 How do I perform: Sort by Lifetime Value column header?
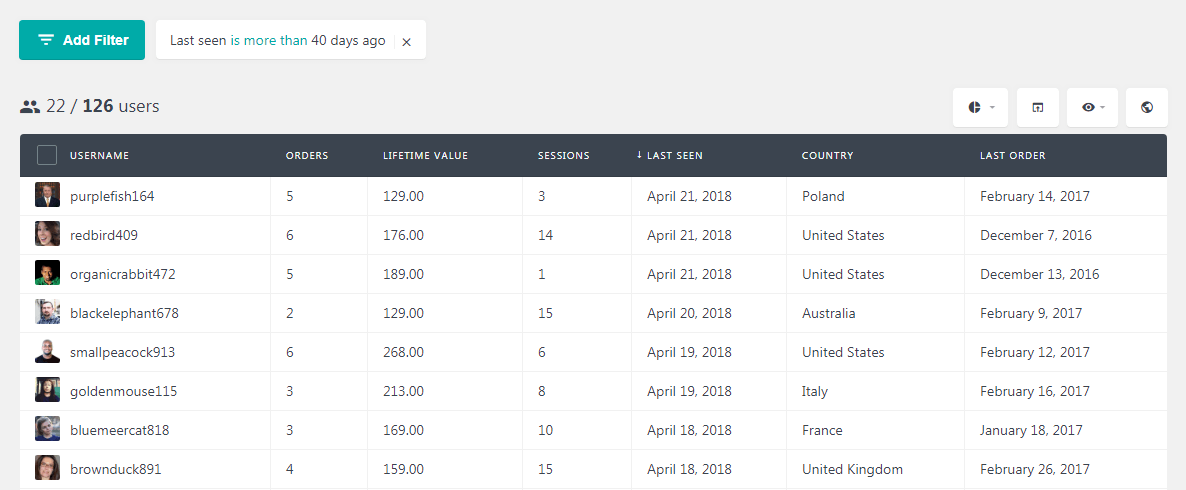pyautogui.click(x=425, y=156)
